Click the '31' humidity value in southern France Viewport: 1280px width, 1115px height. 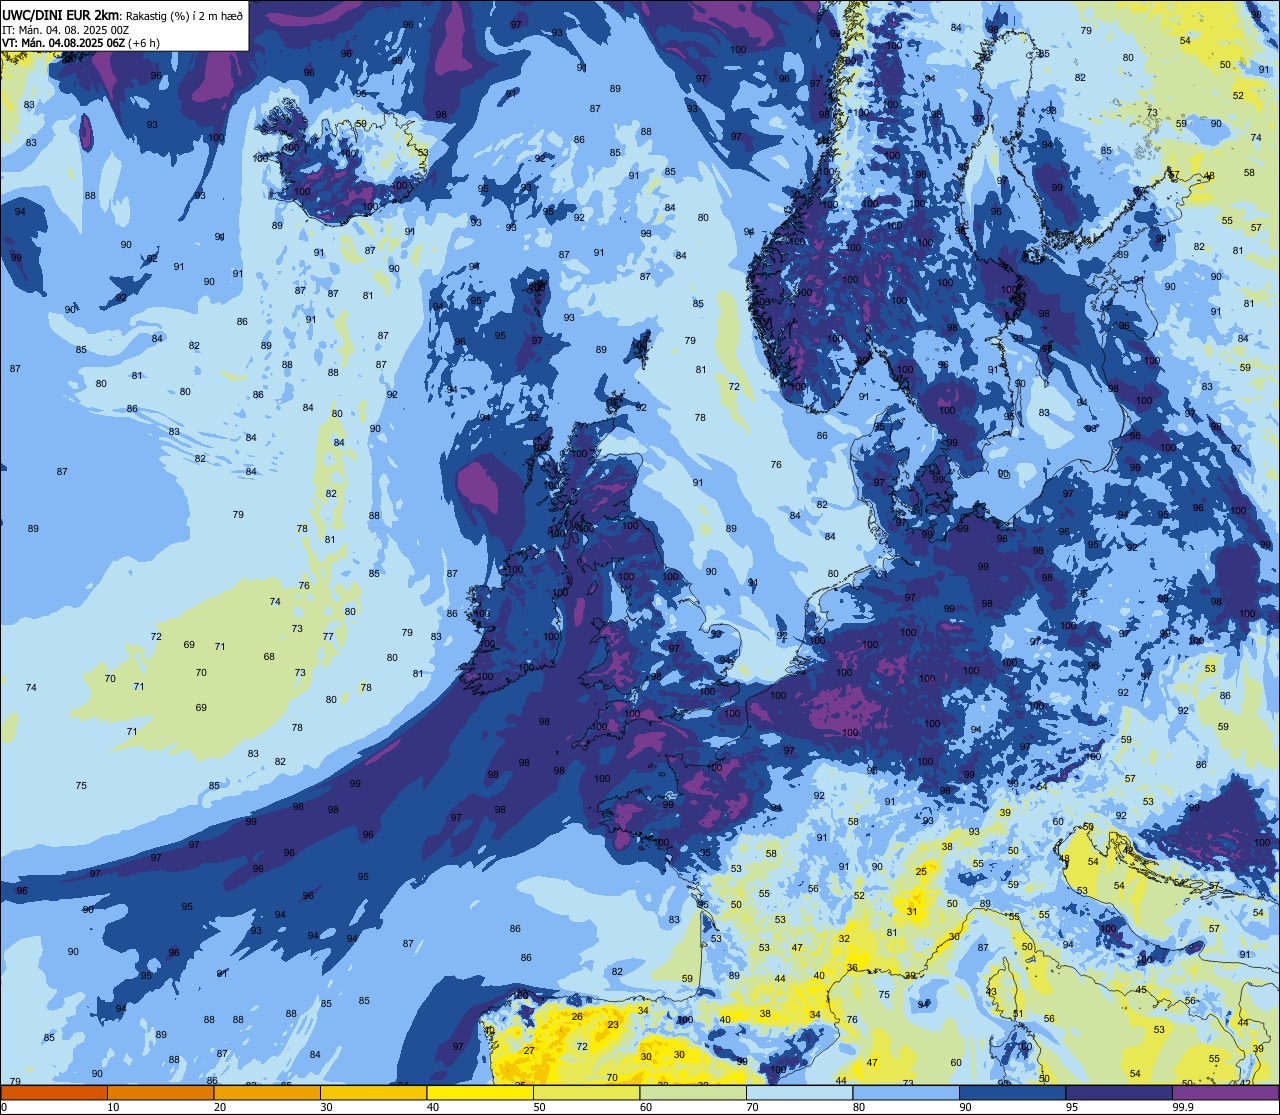click(x=912, y=911)
